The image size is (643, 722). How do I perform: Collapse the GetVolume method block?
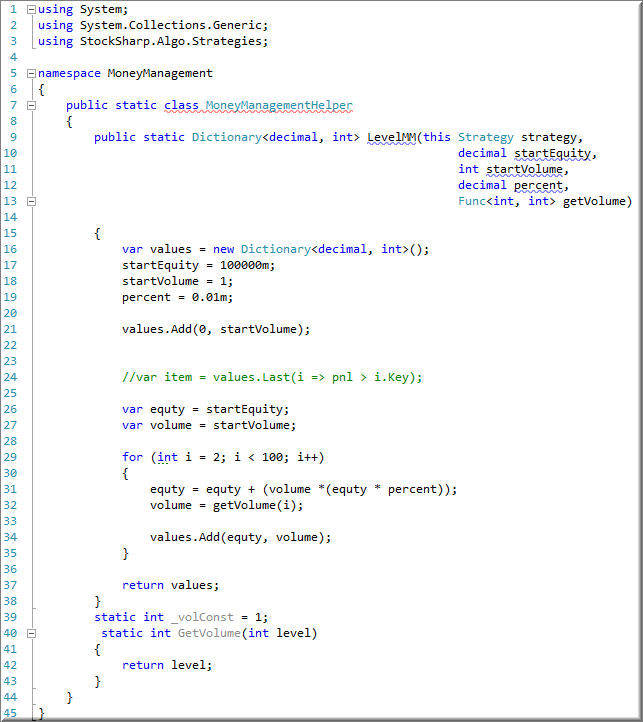tap(33, 633)
